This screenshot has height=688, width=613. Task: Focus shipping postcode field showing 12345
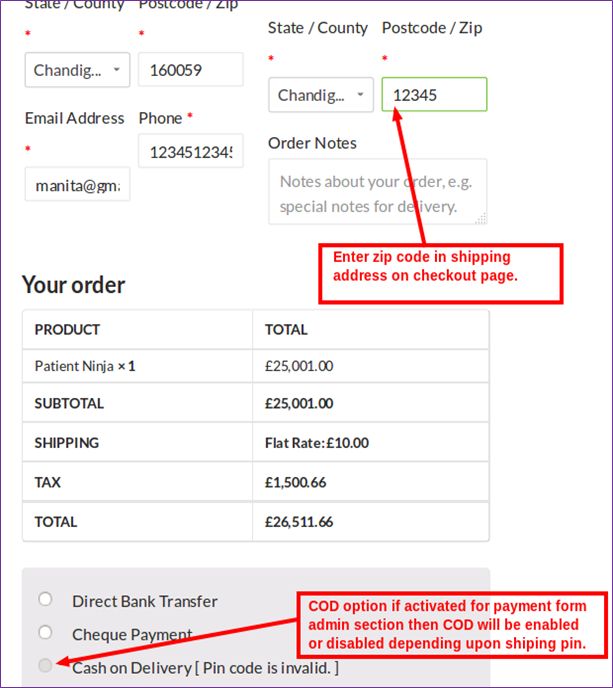pyautogui.click(x=434, y=95)
